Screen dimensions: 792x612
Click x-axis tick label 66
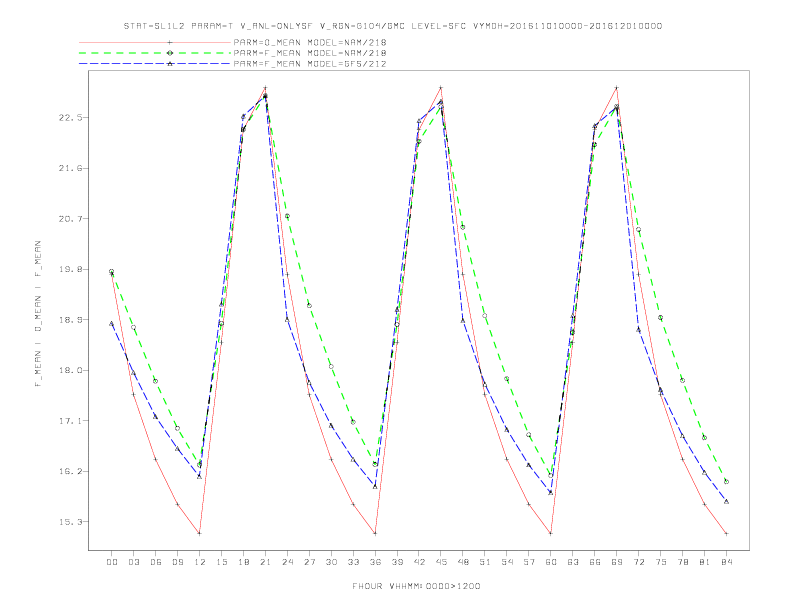tap(595, 562)
